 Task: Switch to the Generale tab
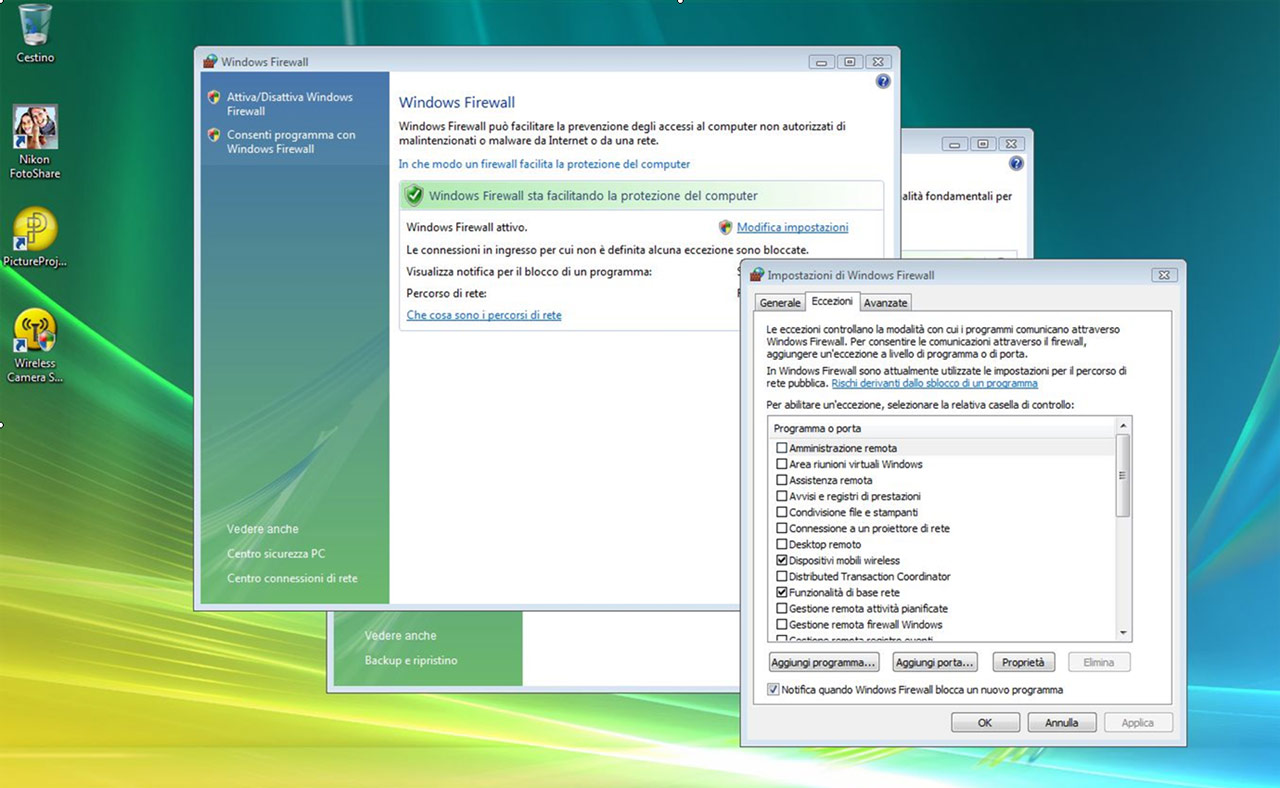780,302
